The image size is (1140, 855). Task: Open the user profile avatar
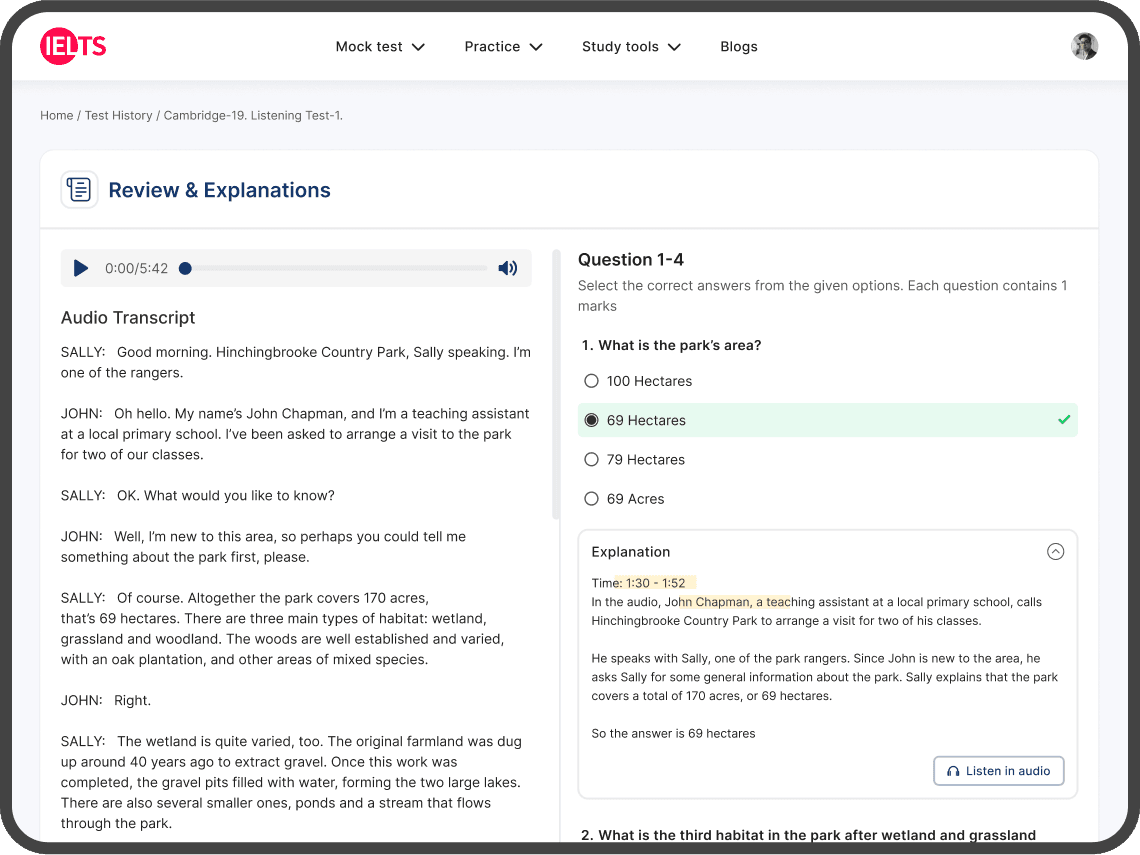[x=1084, y=46]
